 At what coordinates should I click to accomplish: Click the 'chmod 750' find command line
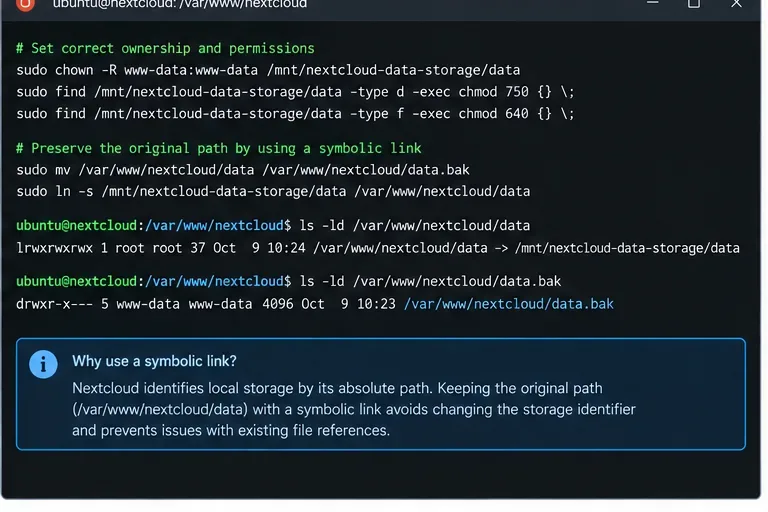click(295, 92)
